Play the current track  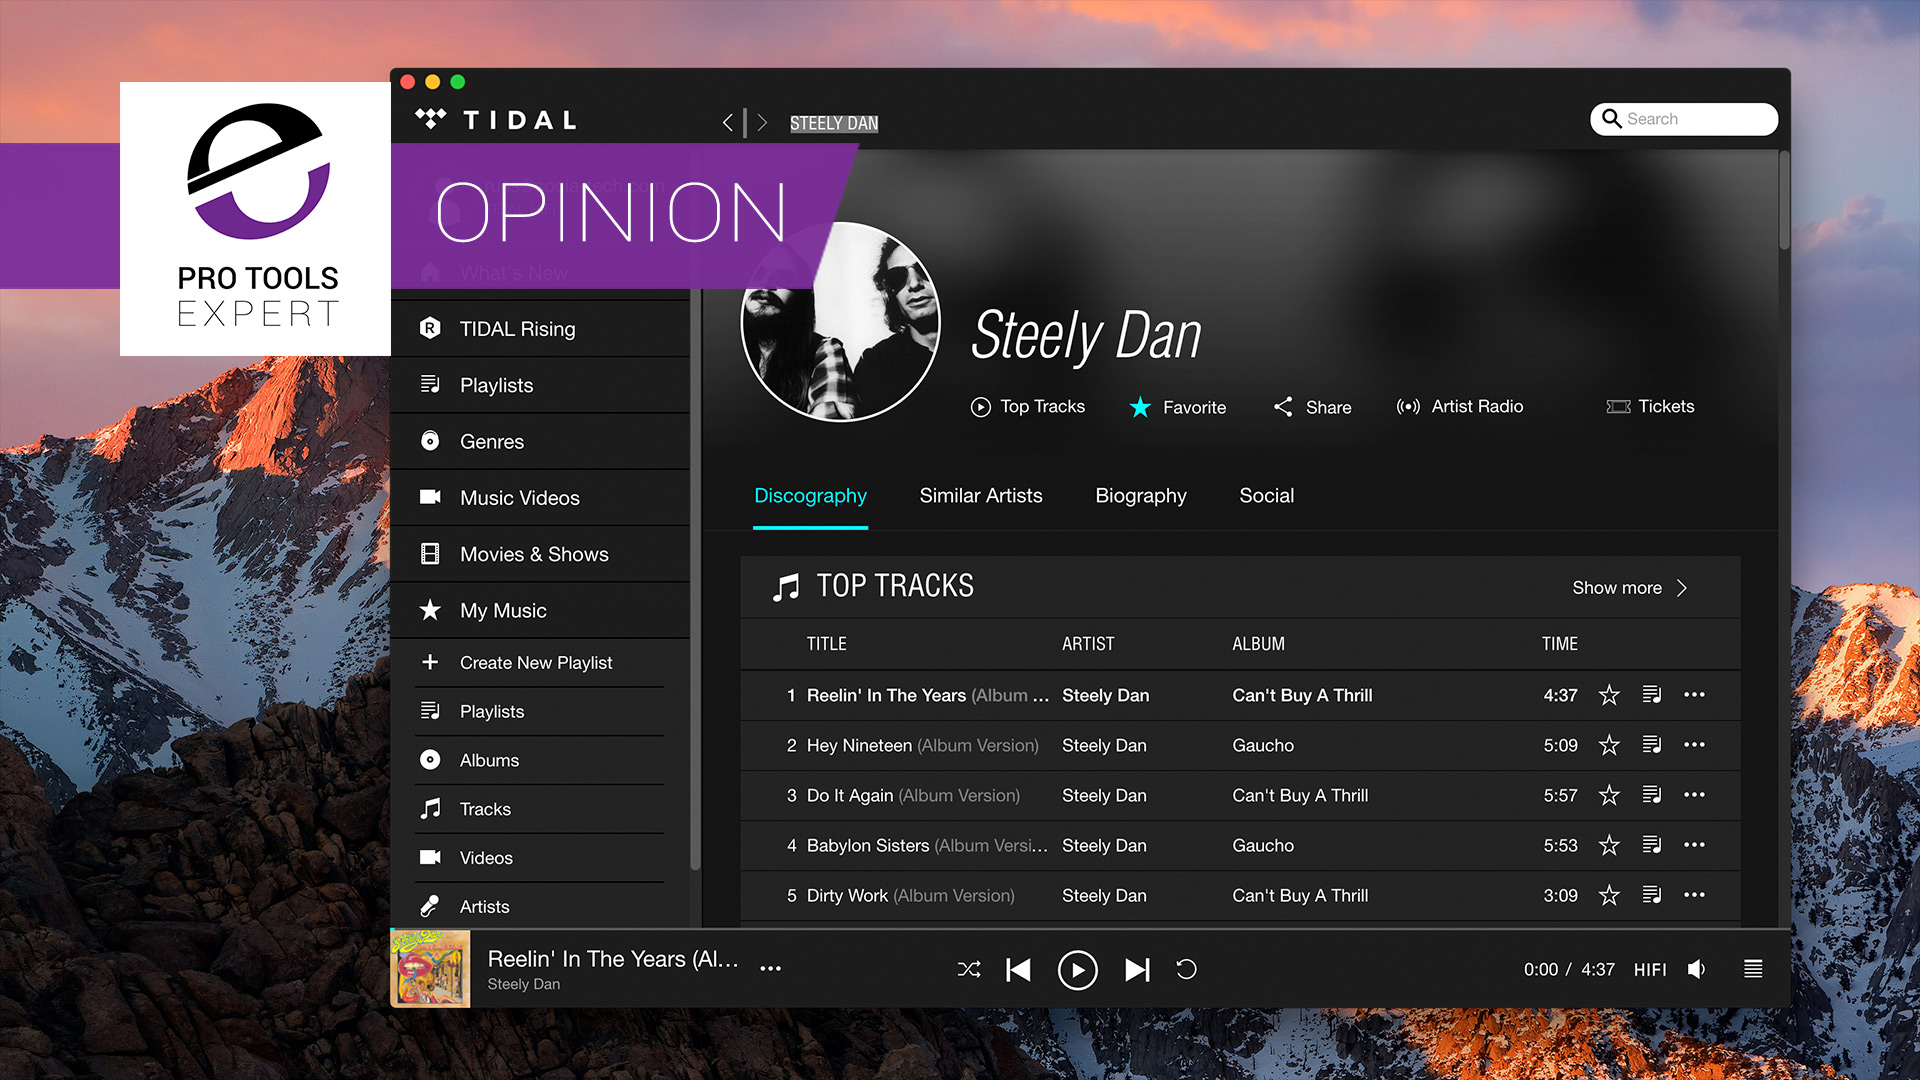(x=1077, y=969)
